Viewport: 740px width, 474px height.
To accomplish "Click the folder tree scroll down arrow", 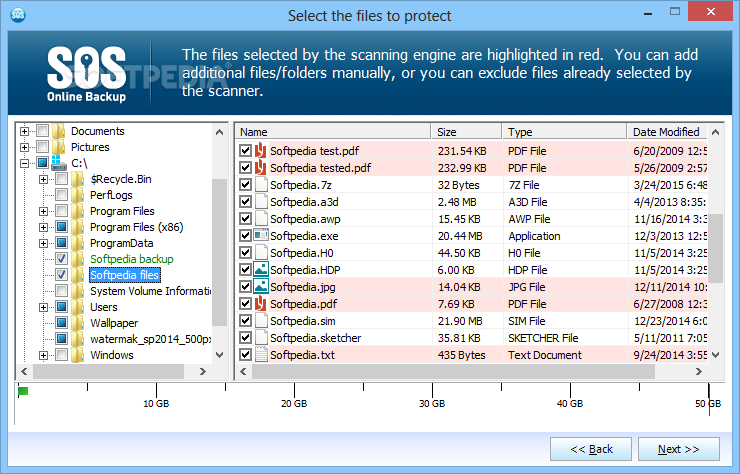I will [219, 355].
